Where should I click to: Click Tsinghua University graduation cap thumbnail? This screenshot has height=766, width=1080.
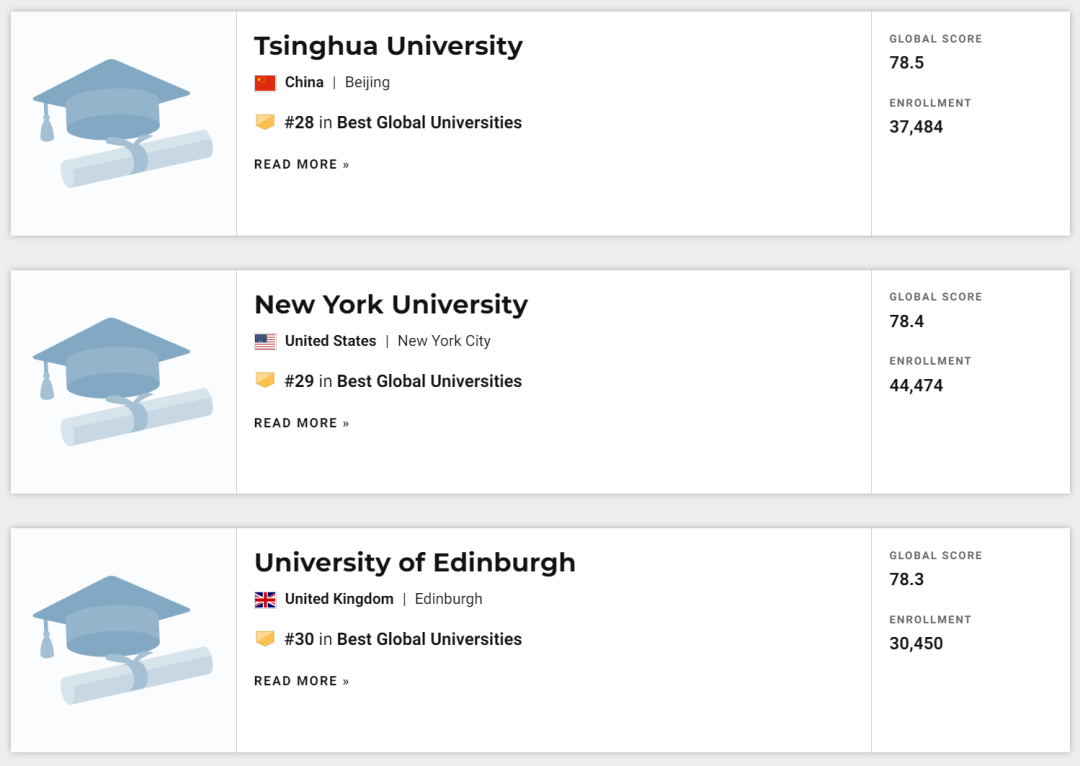click(123, 123)
